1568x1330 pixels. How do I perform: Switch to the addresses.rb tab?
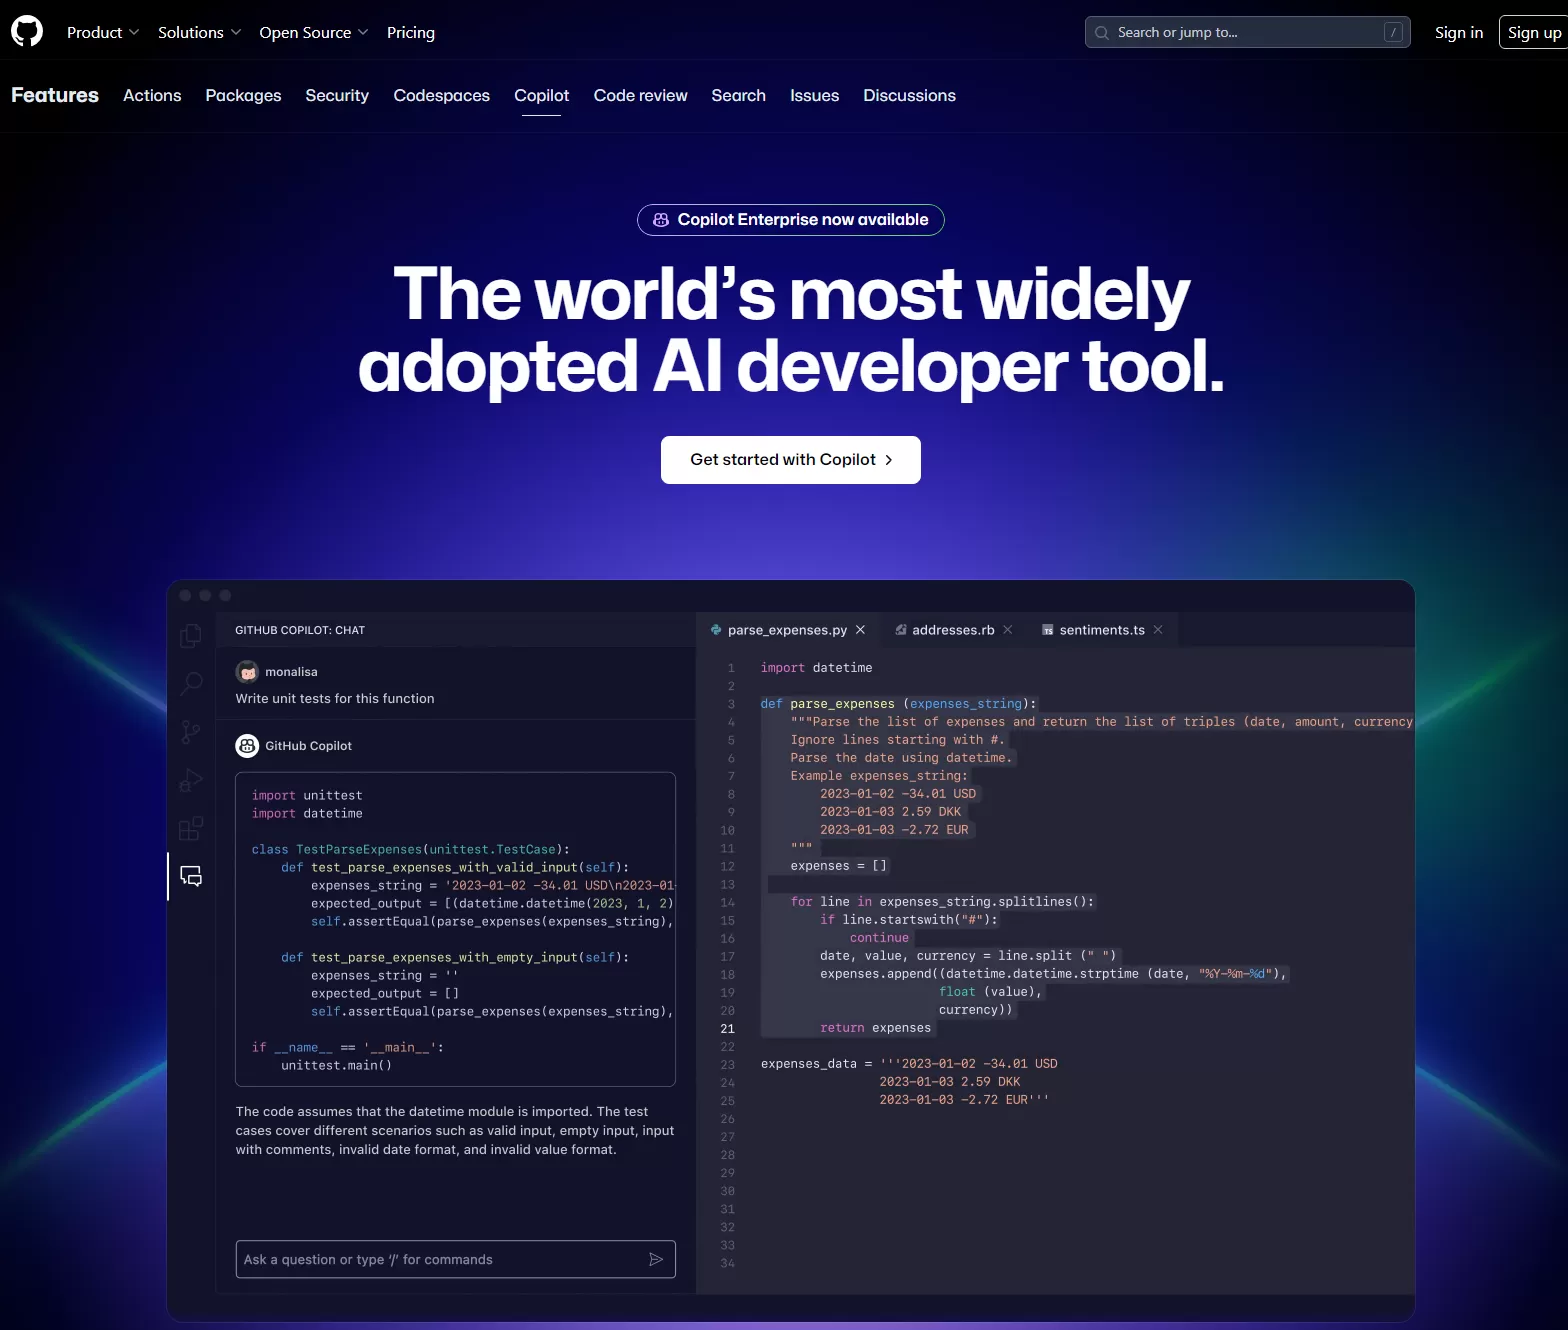(952, 630)
